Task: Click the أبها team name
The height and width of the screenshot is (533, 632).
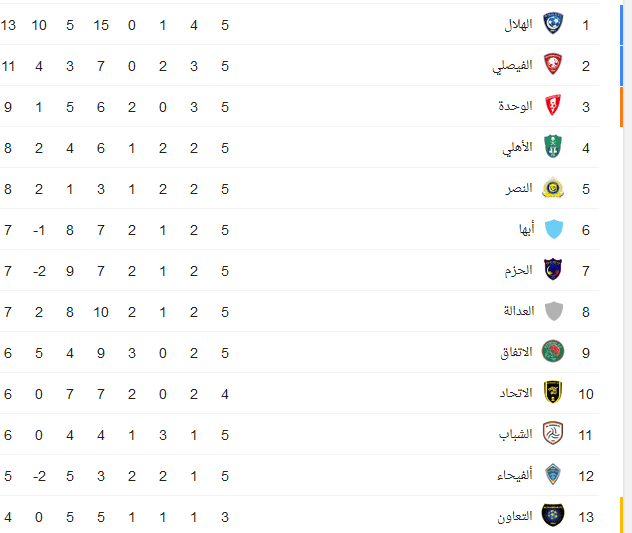Action: pyautogui.click(x=526, y=230)
